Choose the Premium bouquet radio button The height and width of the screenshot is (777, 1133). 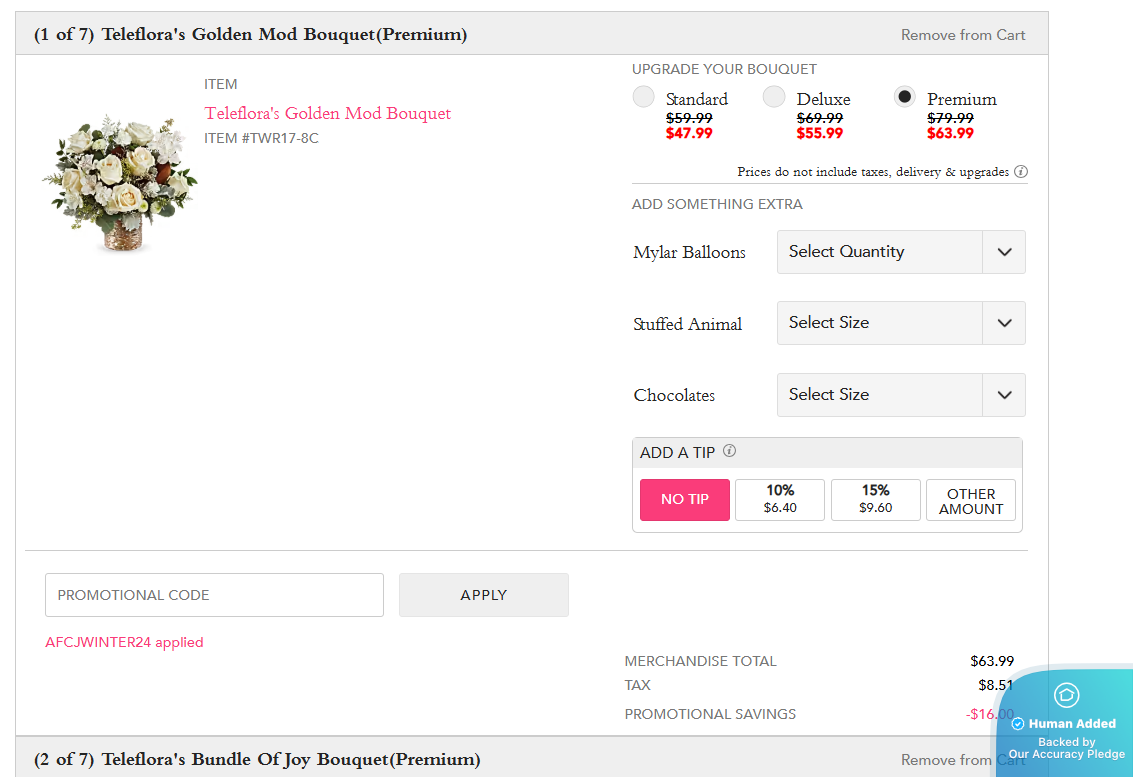pyautogui.click(x=904, y=97)
